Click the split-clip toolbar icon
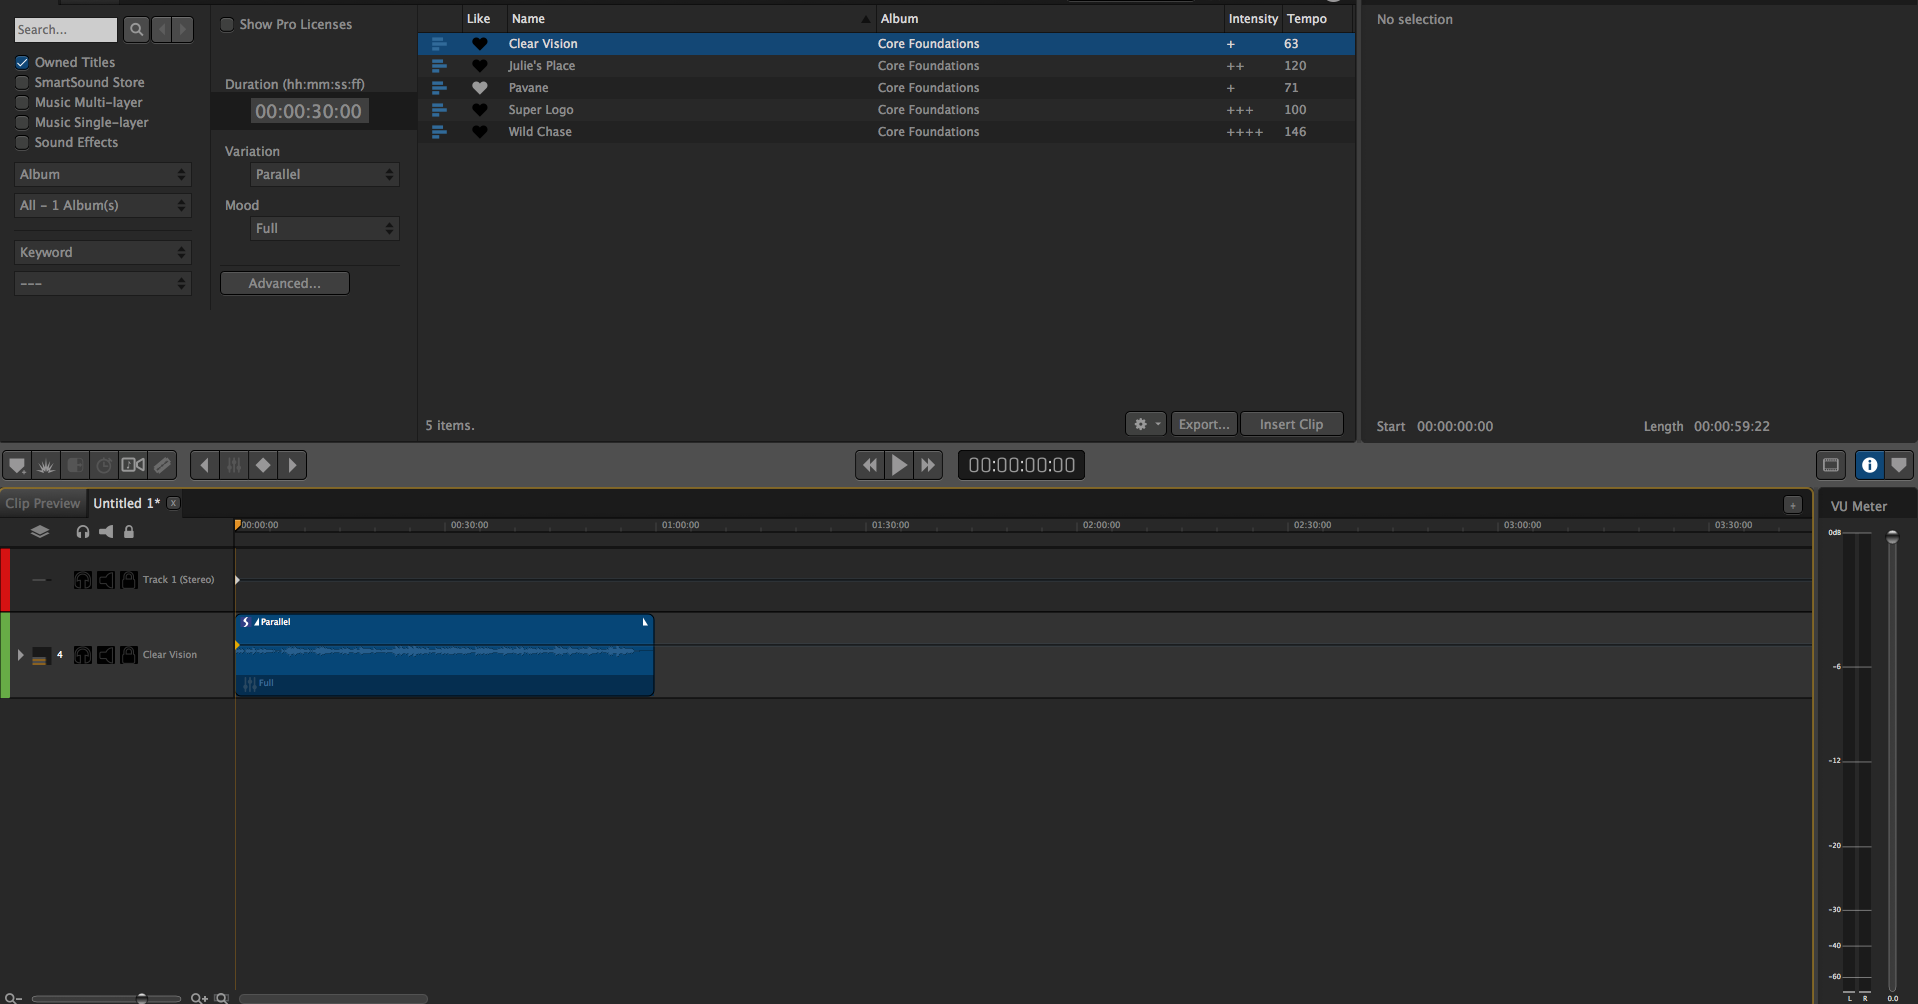The width and height of the screenshot is (1918, 1004). coord(75,465)
